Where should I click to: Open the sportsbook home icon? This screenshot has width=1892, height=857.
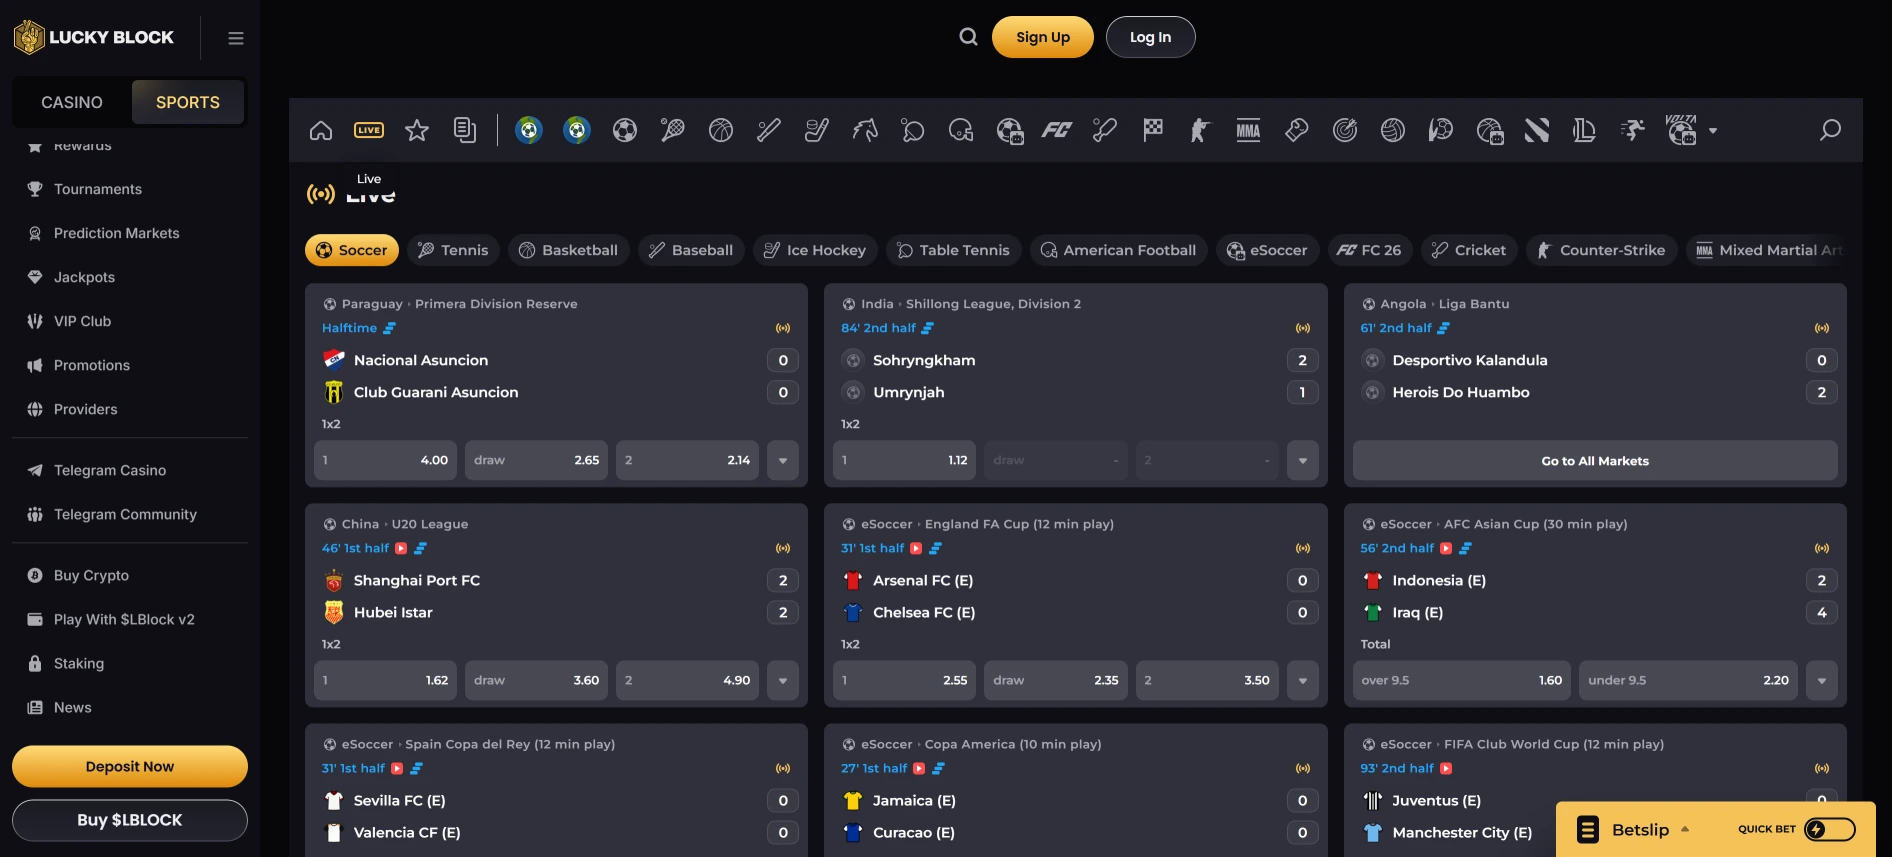[321, 130]
